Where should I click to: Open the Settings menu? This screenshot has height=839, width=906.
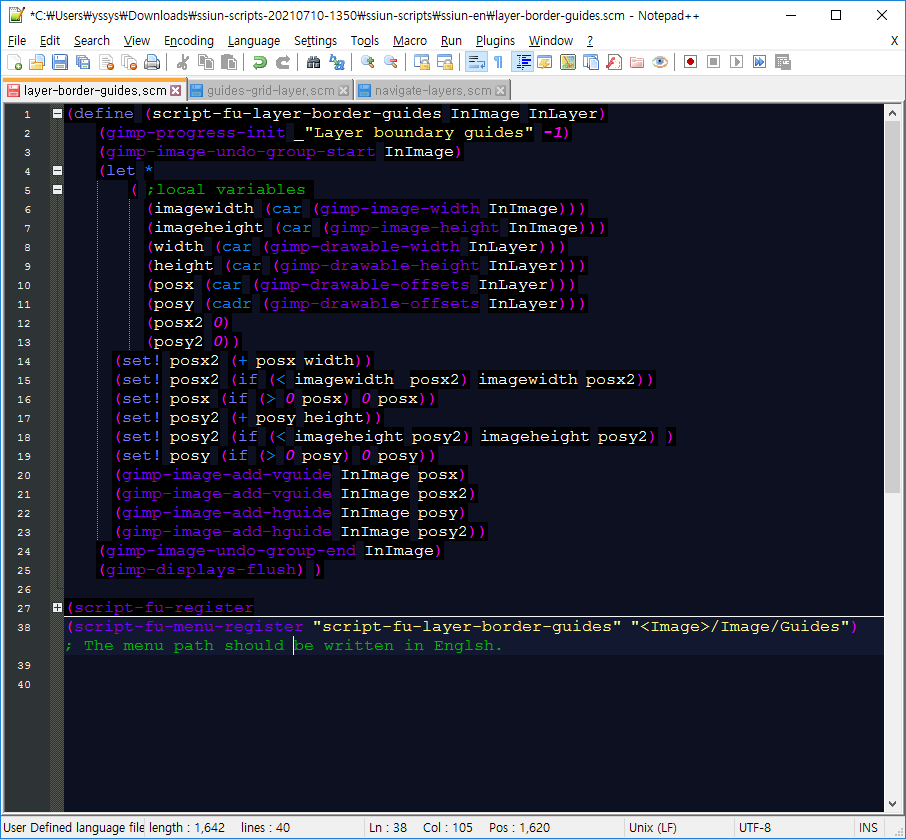[x=315, y=40]
